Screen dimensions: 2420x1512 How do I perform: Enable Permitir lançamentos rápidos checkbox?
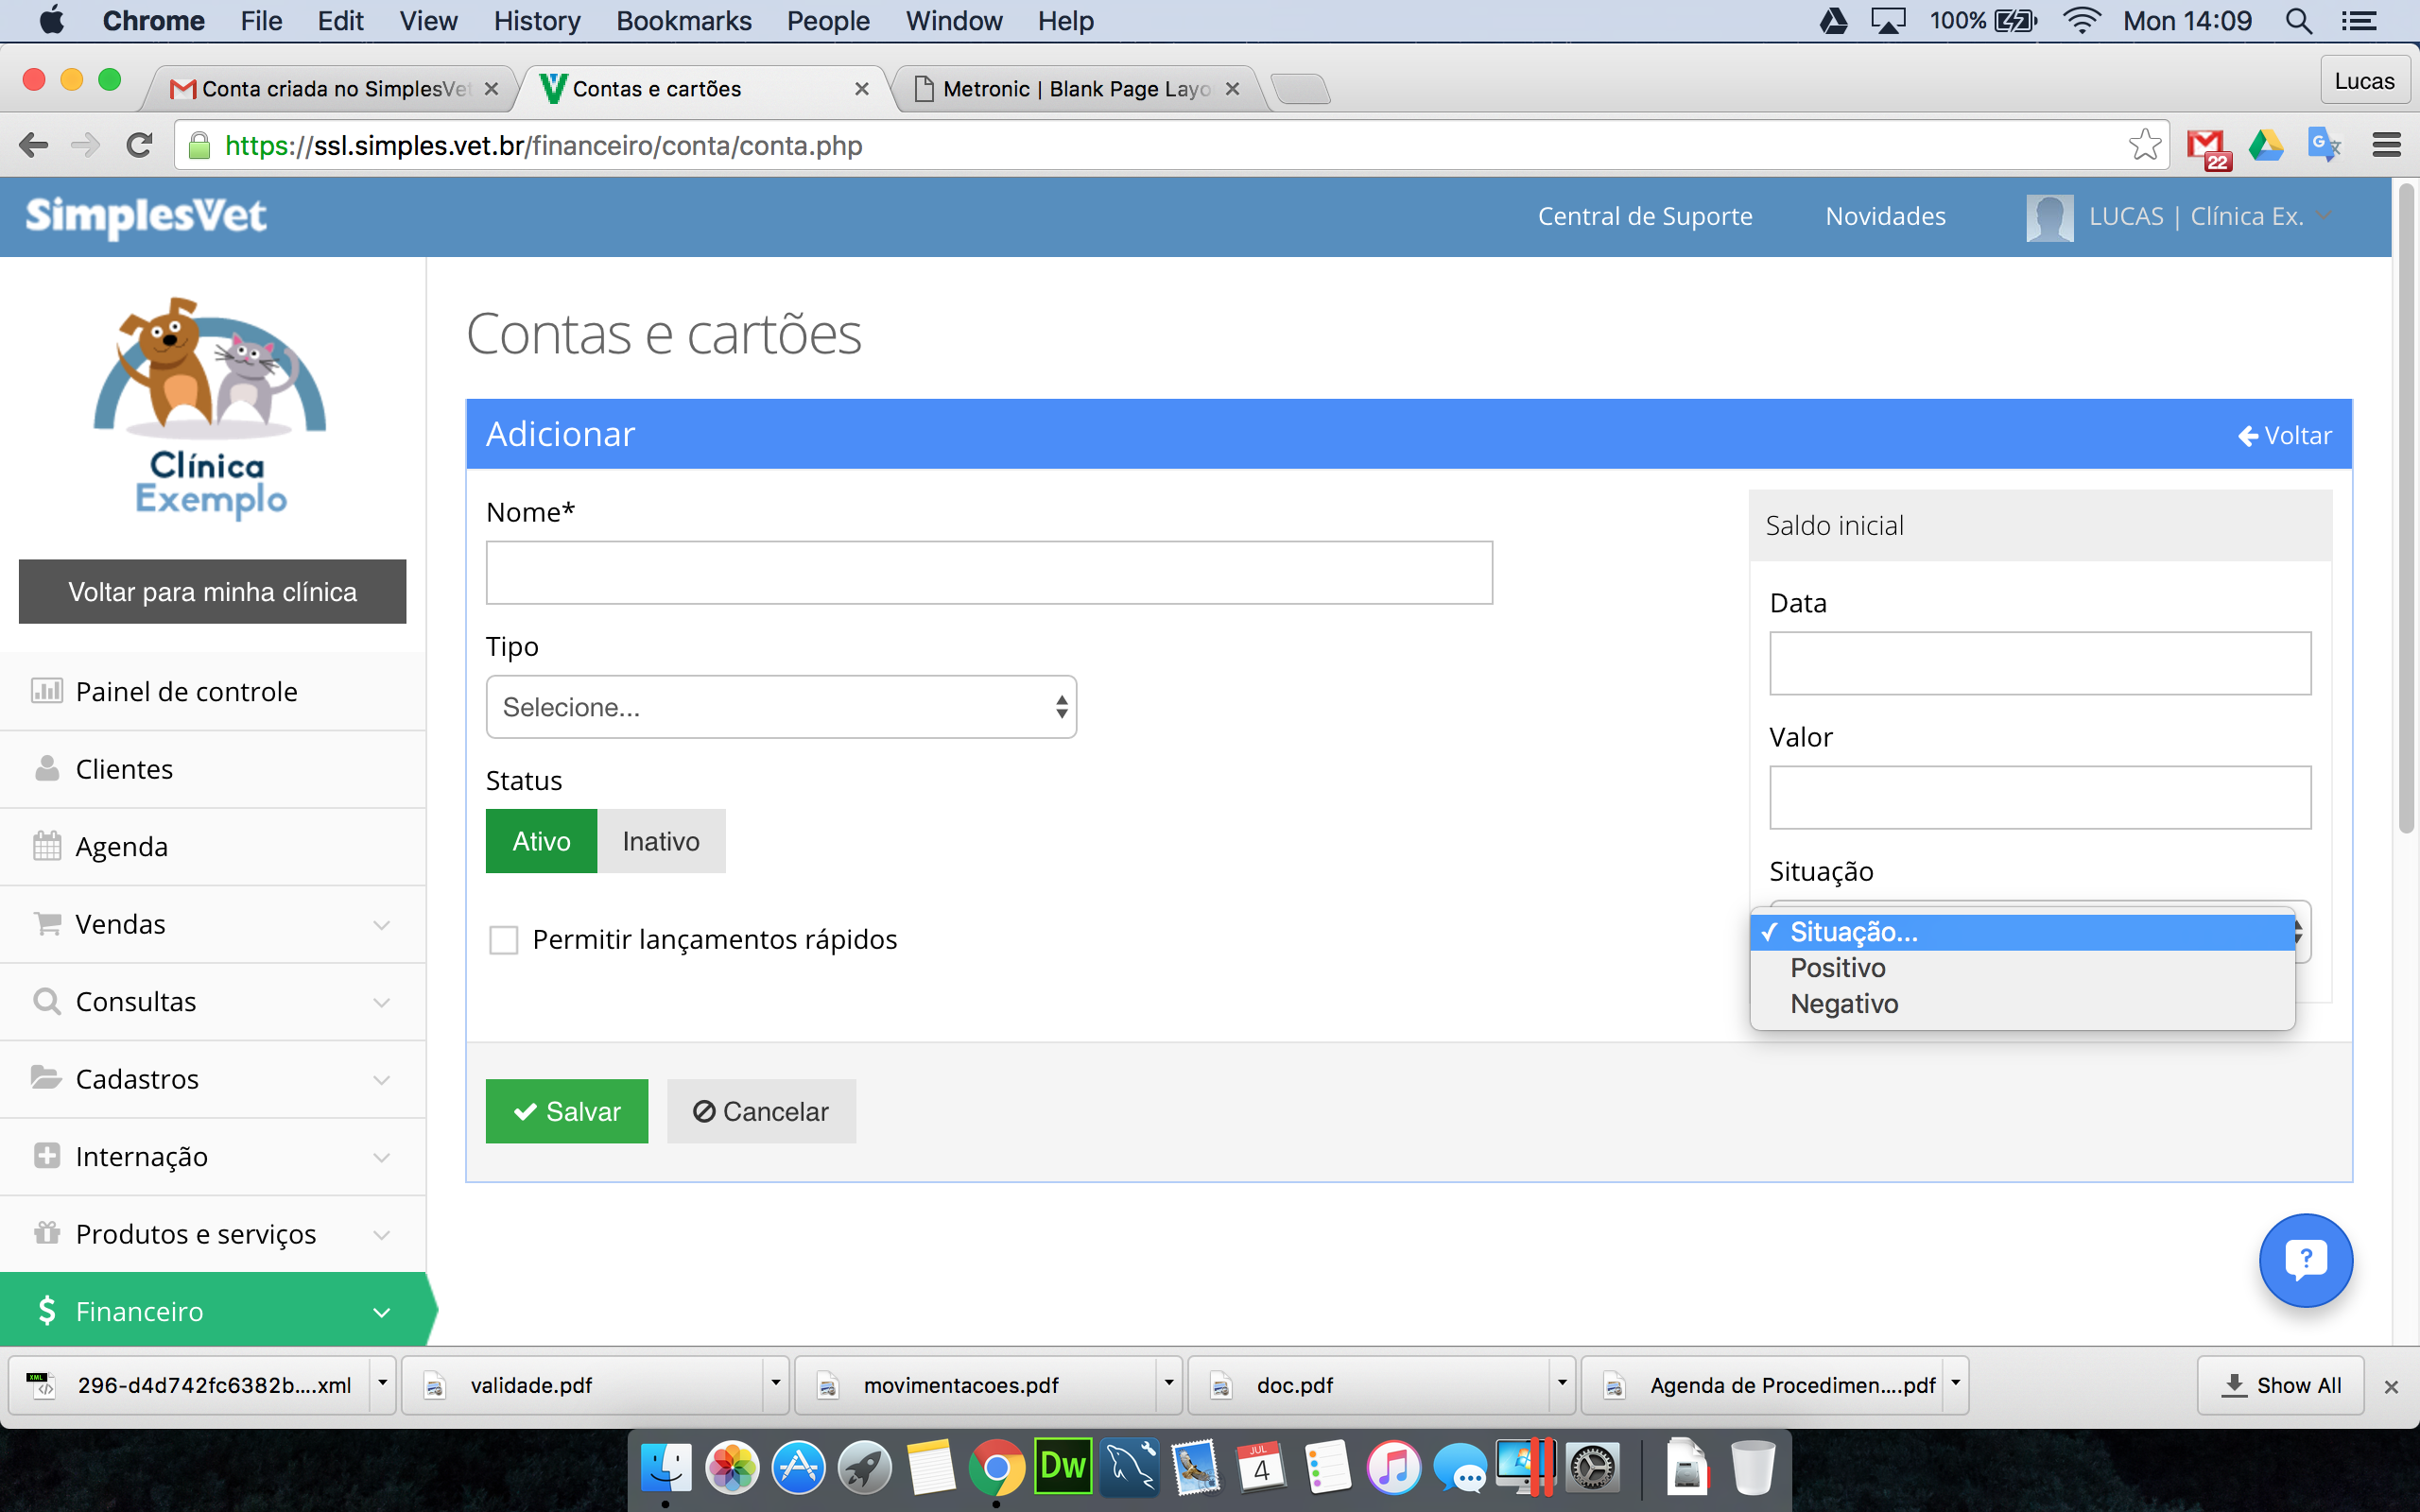[x=503, y=940]
